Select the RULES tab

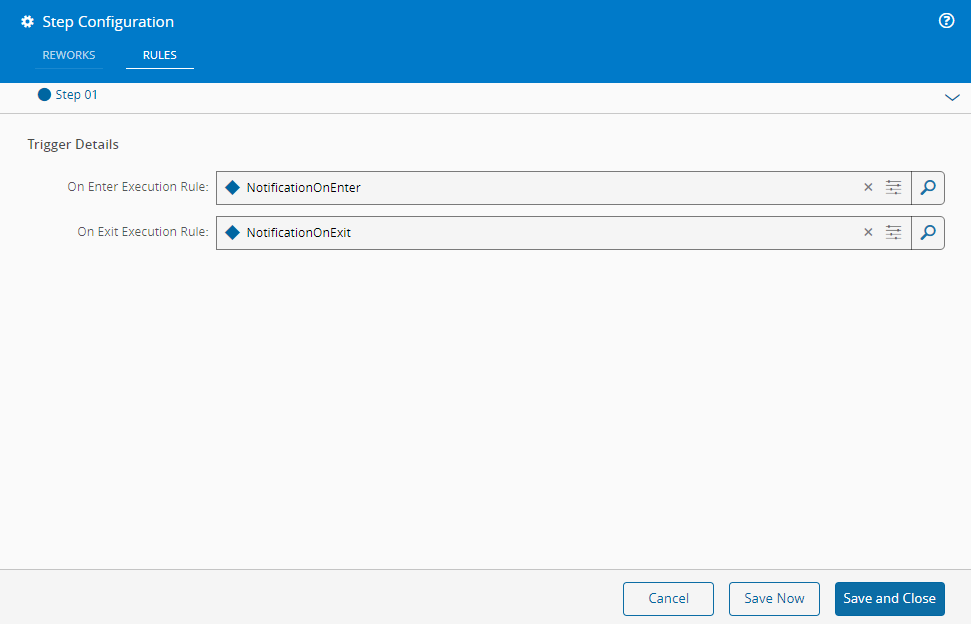coord(160,55)
